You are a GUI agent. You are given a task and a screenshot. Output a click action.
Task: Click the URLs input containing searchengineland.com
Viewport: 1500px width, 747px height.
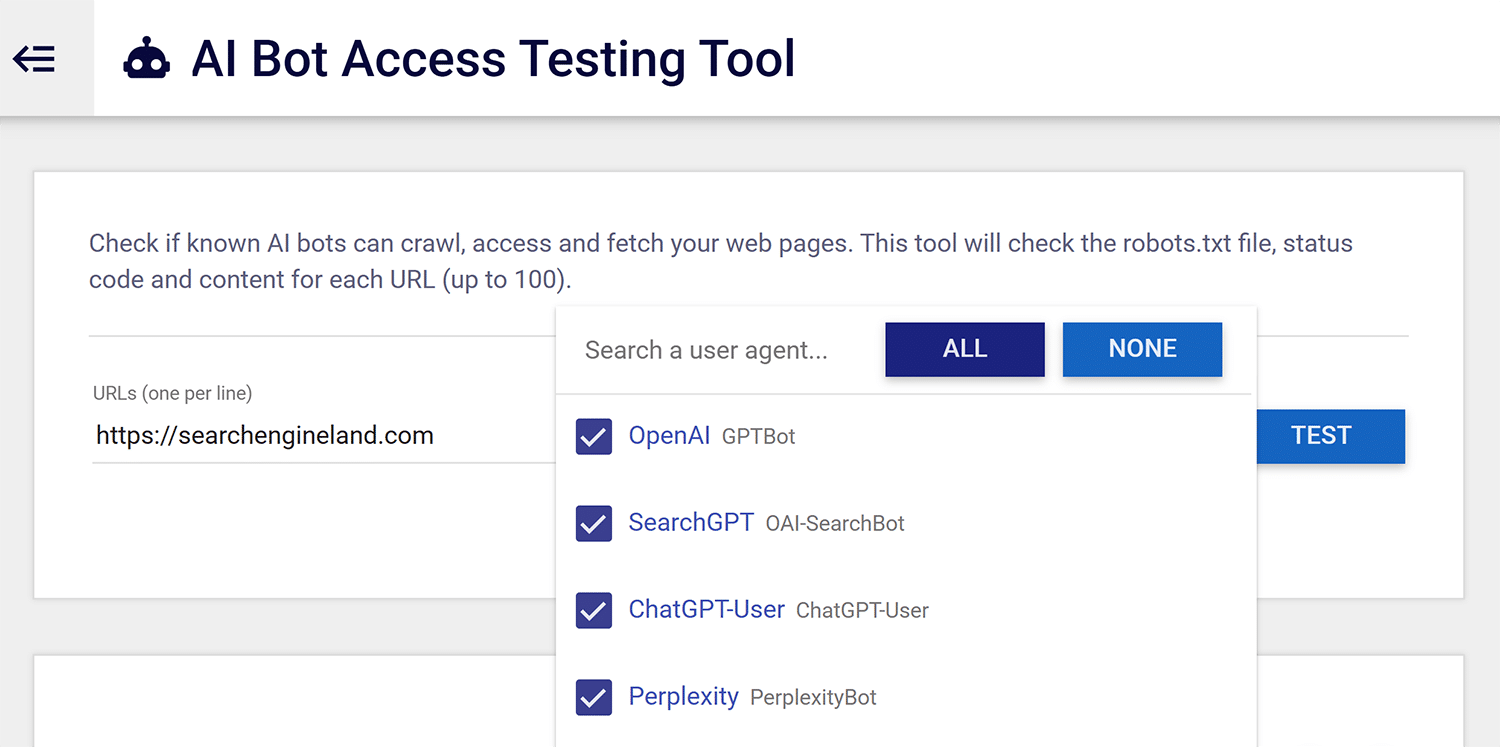click(324, 436)
